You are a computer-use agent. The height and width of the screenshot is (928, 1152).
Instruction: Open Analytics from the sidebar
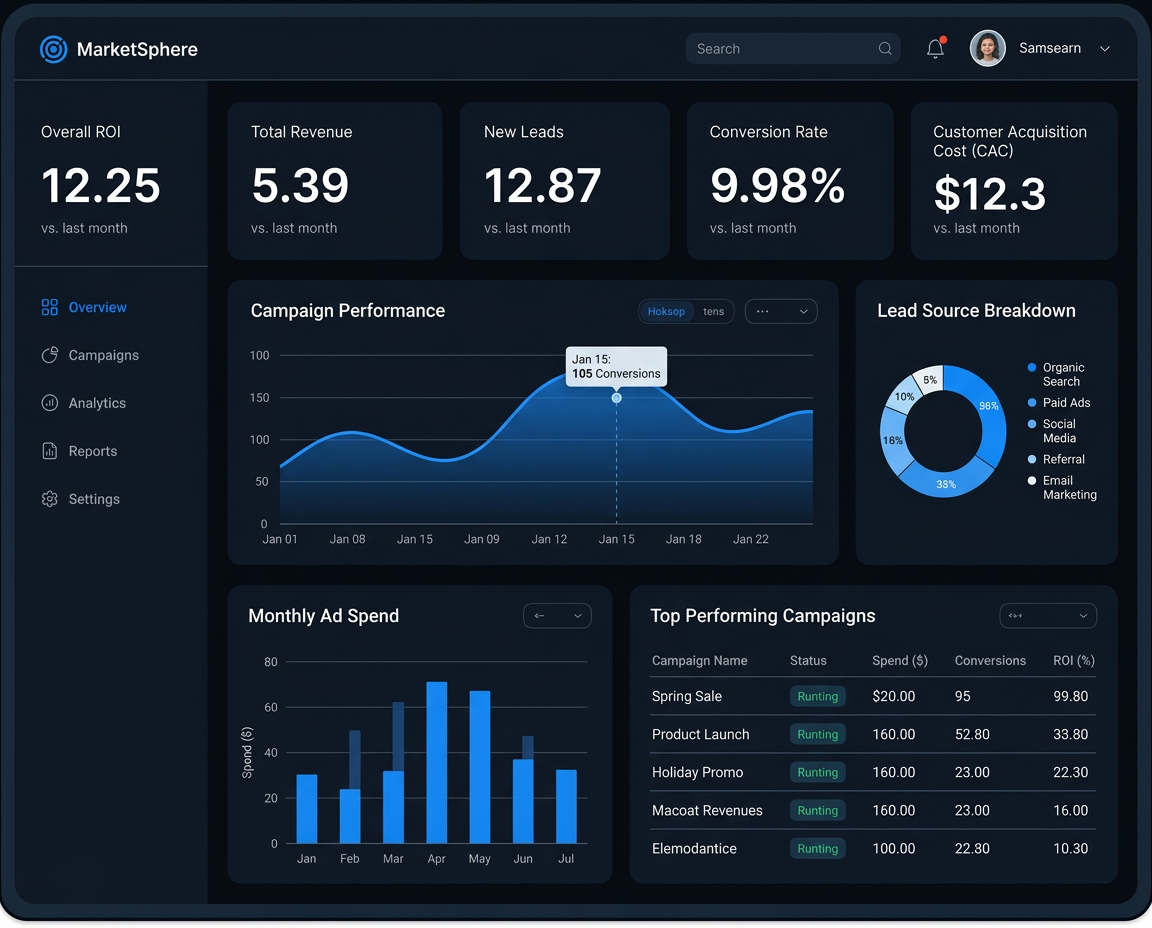[49, 403]
